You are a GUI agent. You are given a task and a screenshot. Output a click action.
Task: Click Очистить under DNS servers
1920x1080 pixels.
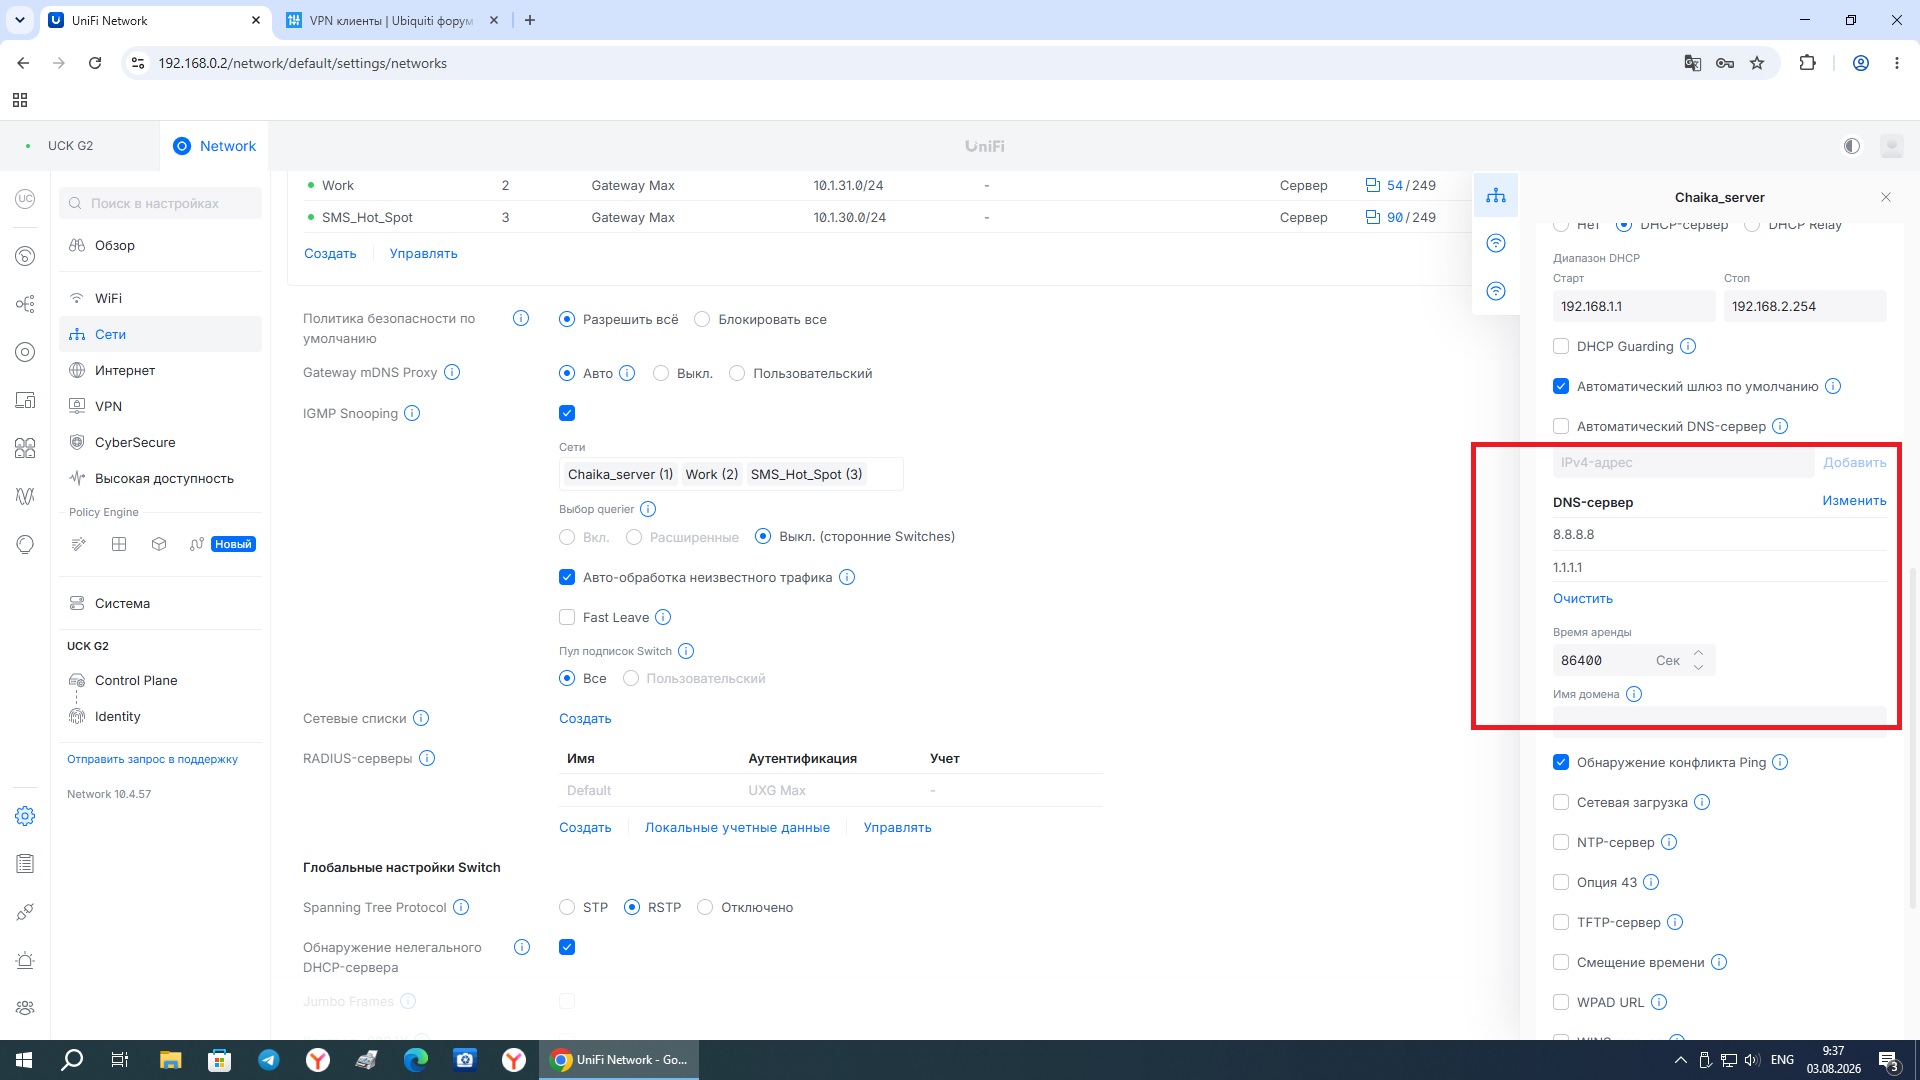[1582, 598]
